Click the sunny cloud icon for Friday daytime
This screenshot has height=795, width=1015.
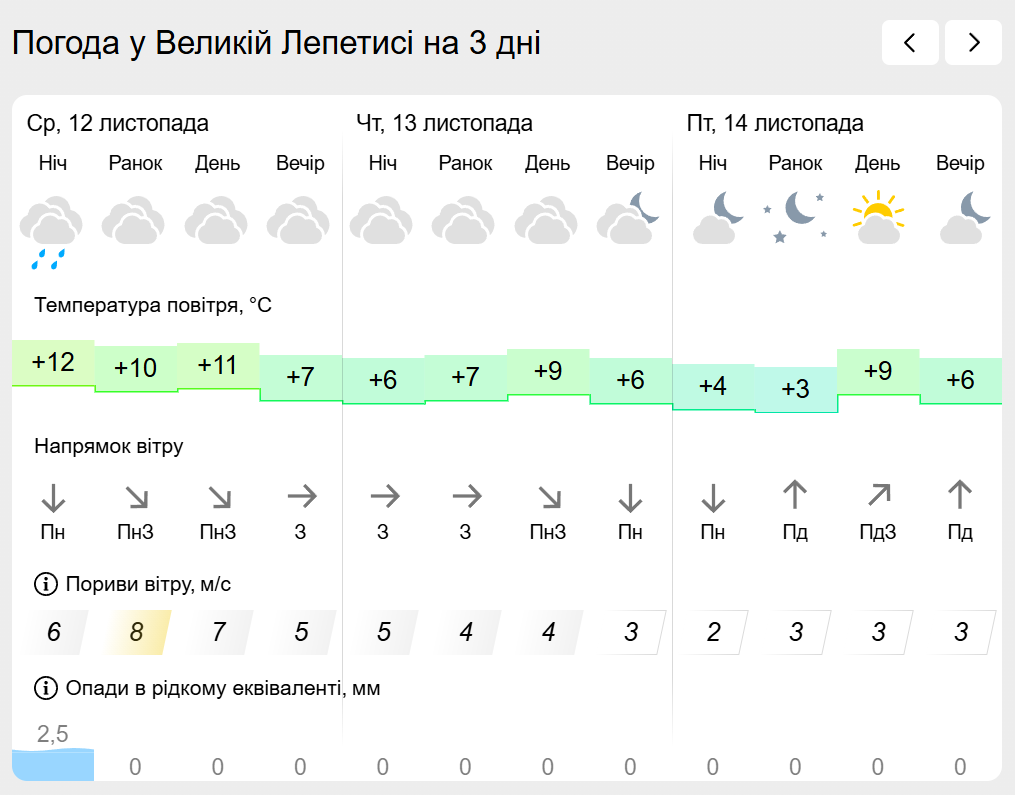coord(877,218)
